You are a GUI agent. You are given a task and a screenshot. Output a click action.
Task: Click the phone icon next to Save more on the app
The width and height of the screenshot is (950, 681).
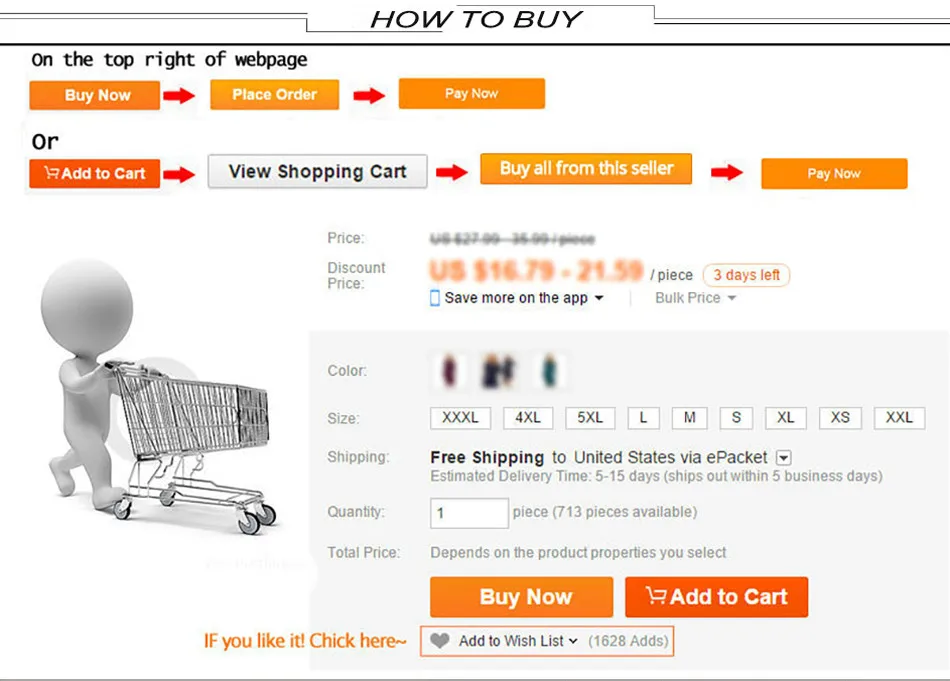(x=434, y=297)
